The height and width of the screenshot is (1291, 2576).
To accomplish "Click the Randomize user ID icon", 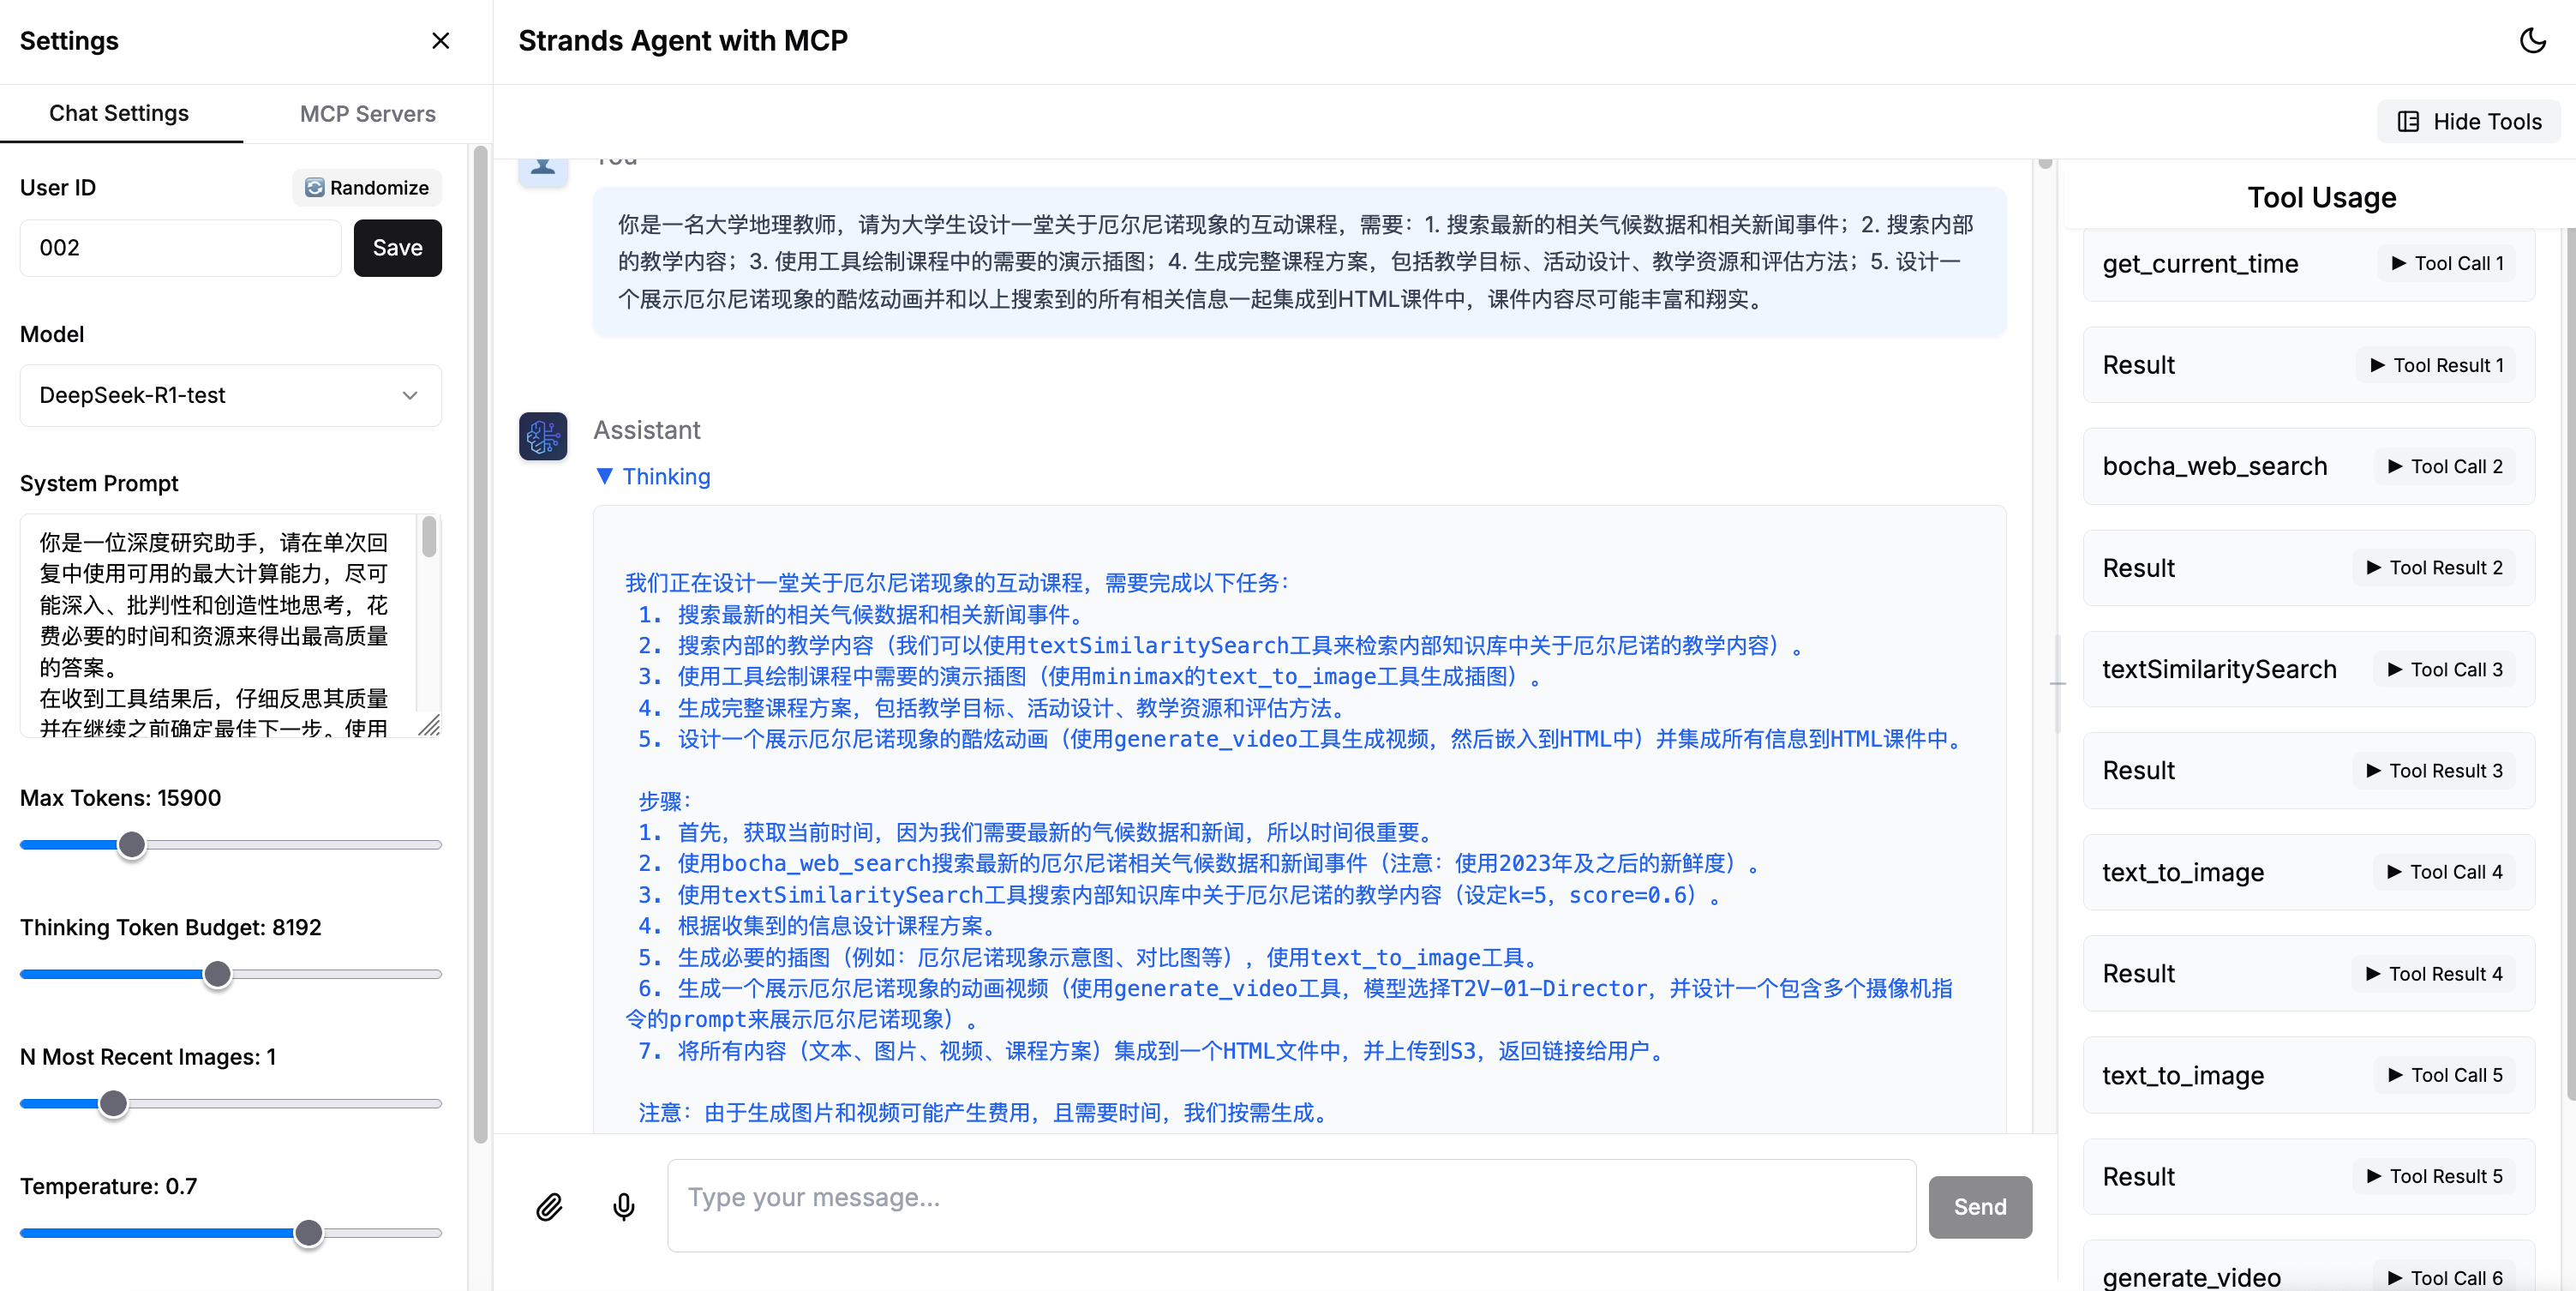I will [x=314, y=188].
